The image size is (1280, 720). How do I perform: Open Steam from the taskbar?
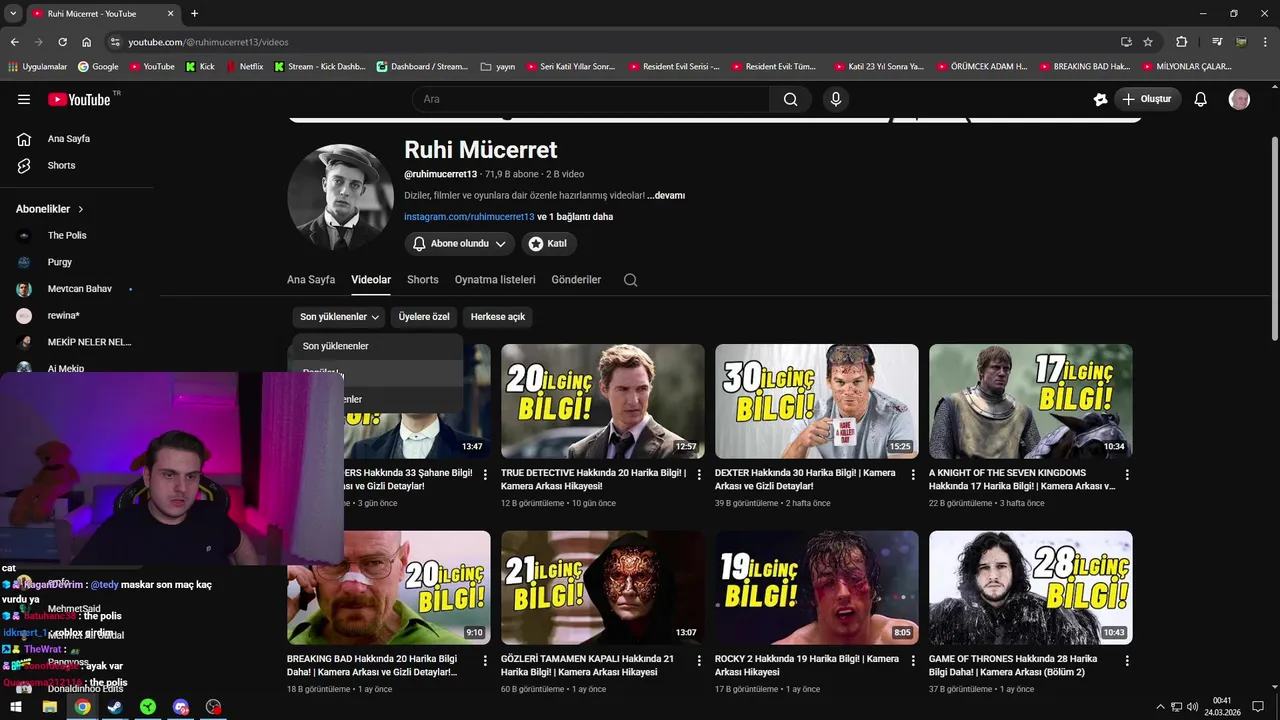(x=115, y=707)
